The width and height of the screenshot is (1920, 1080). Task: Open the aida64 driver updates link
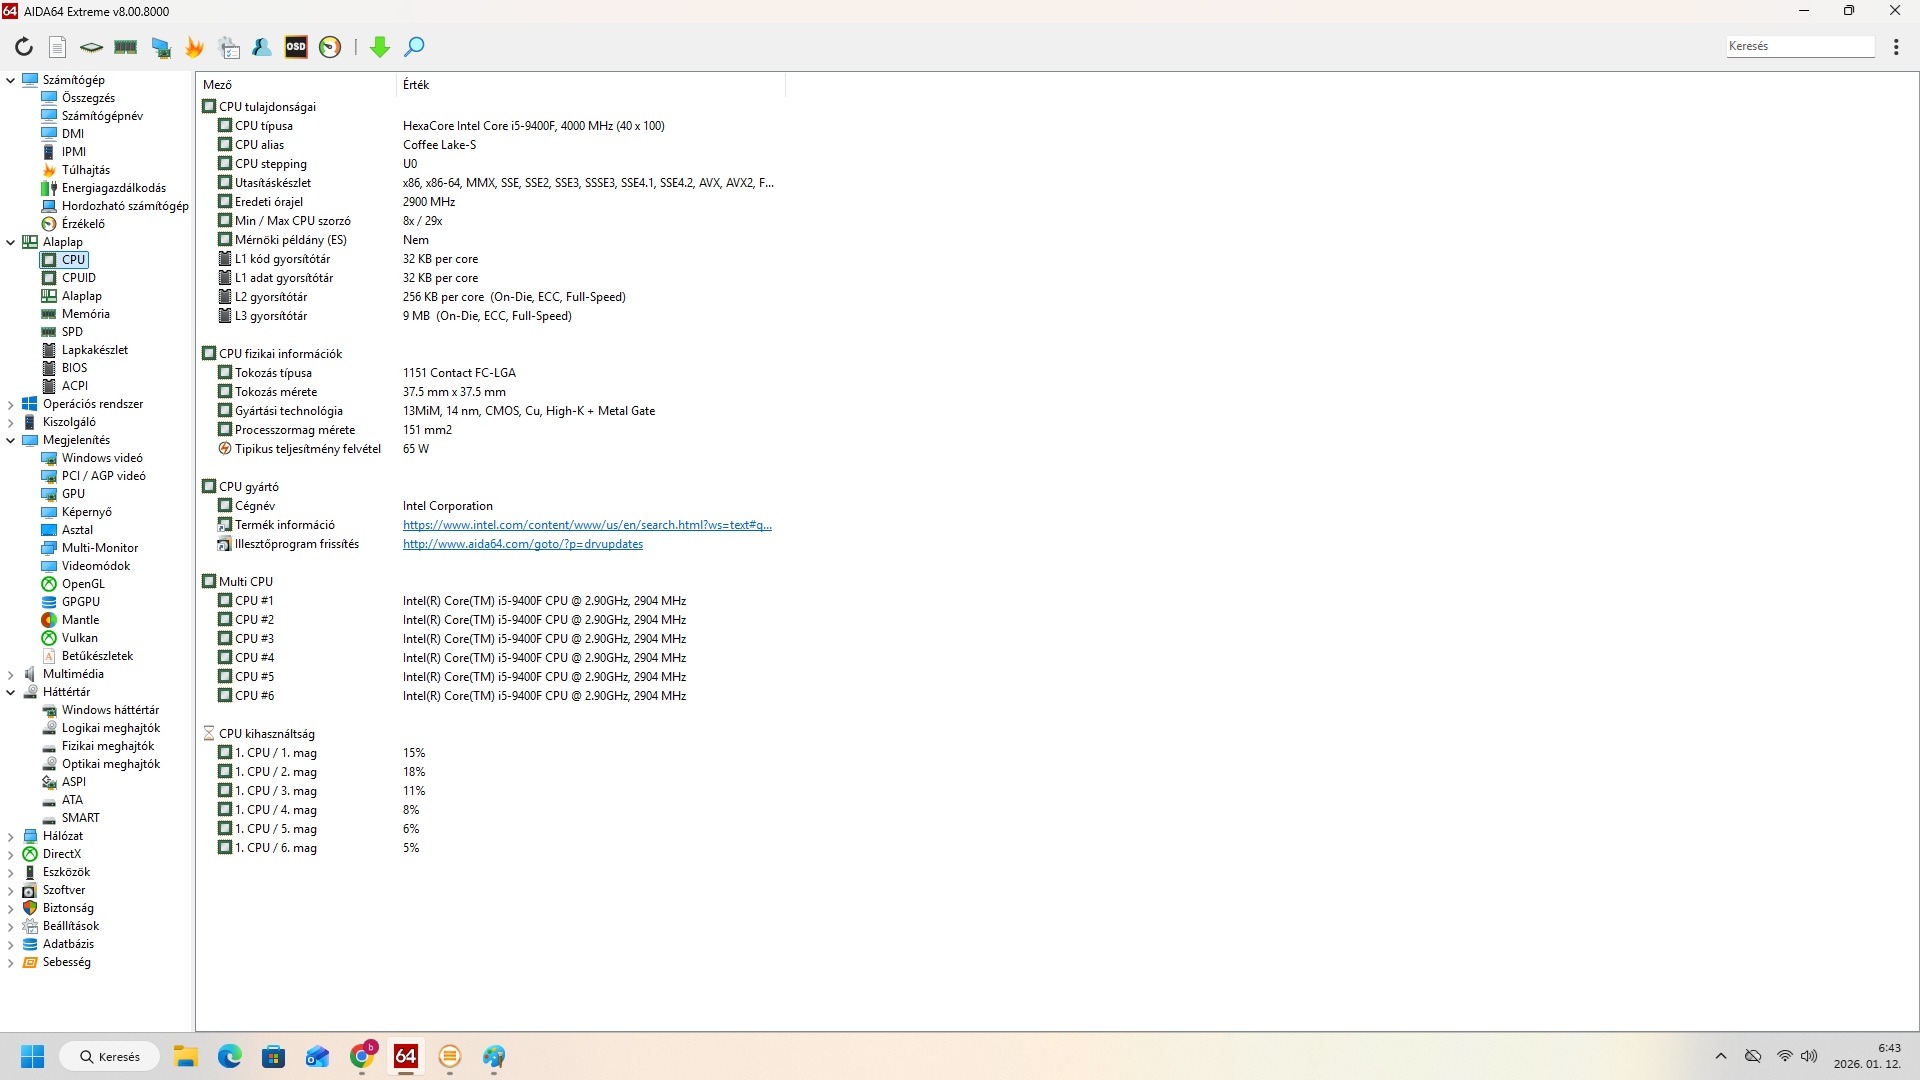click(522, 544)
